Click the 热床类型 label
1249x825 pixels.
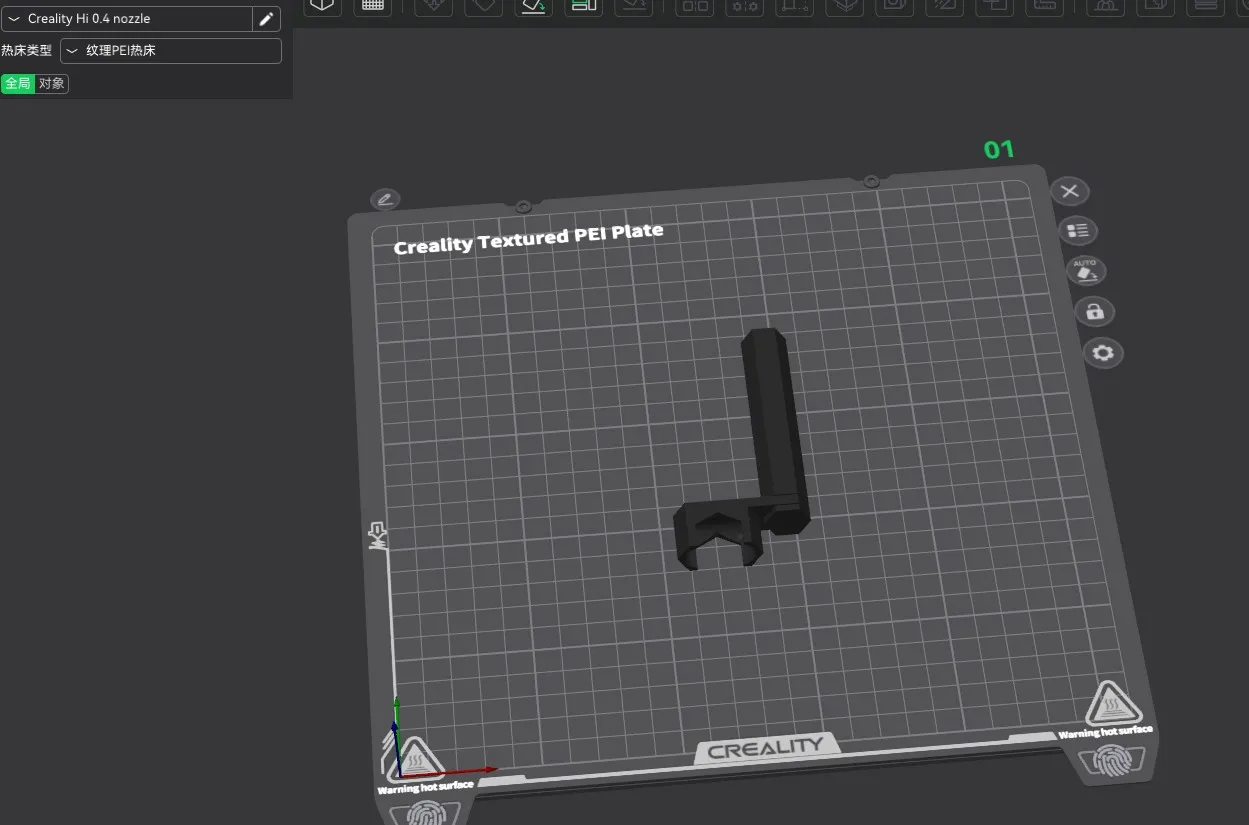[26, 50]
